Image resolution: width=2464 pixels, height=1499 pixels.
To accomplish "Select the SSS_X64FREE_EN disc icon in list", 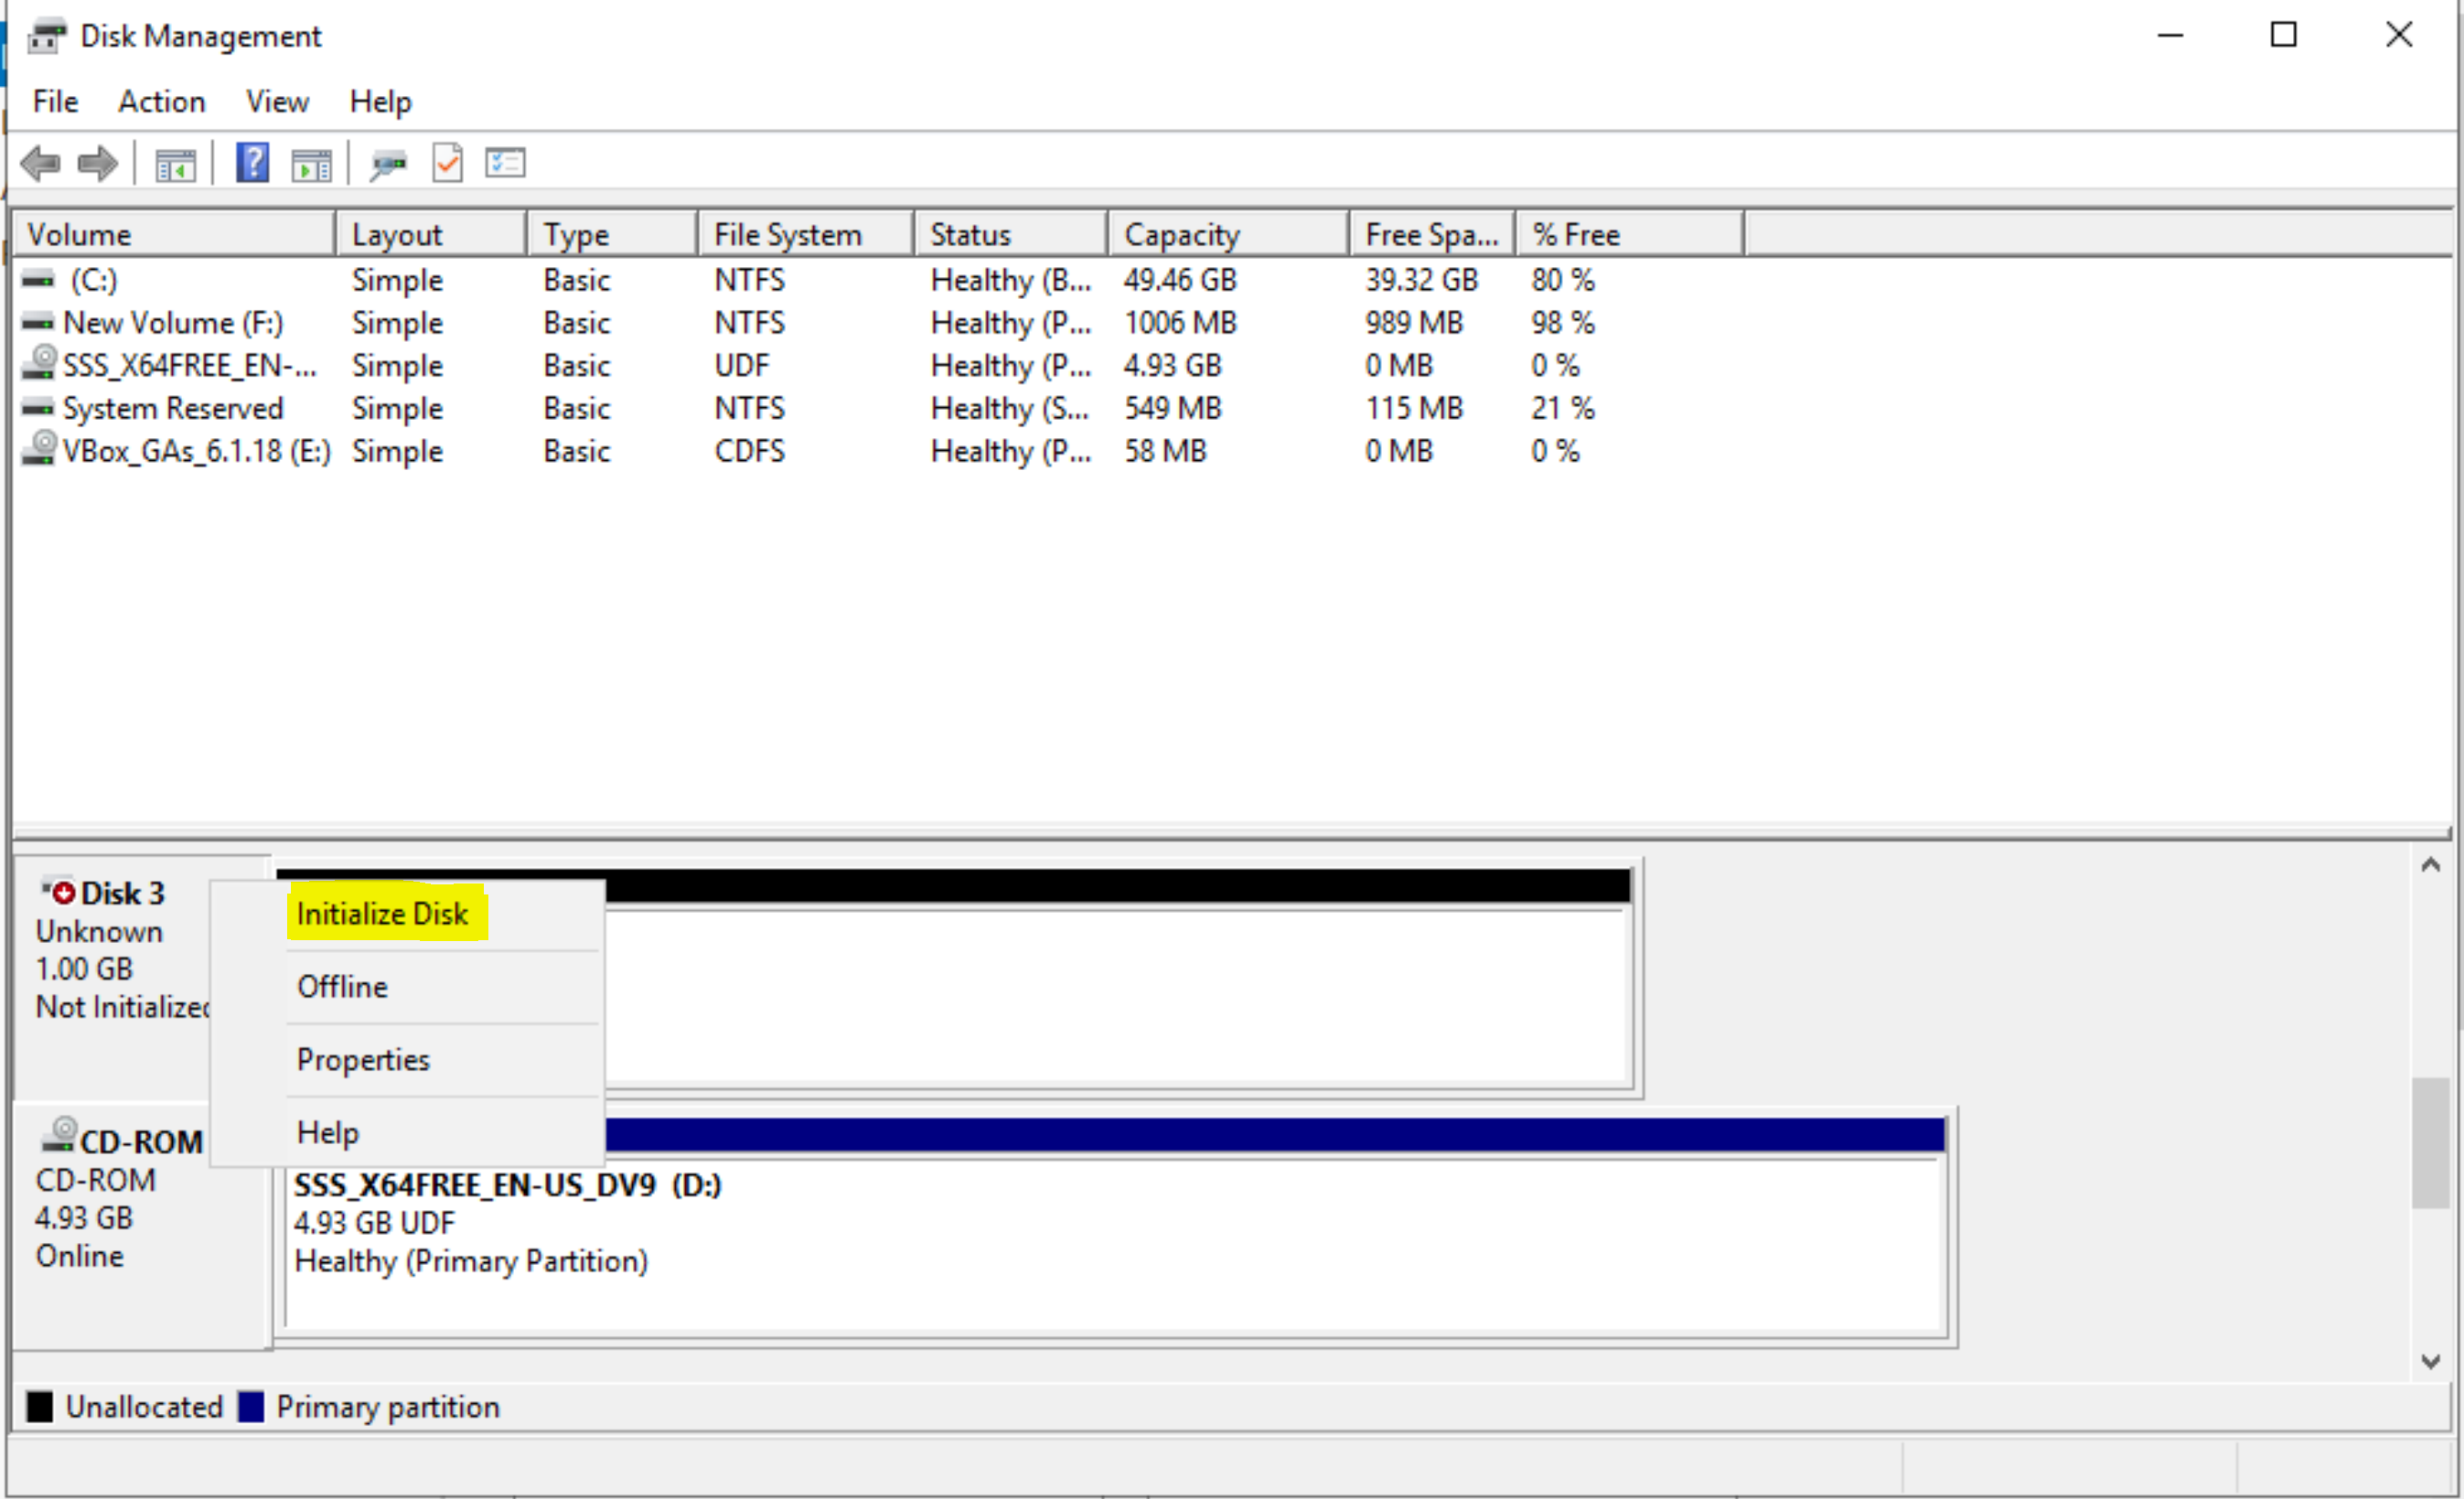I will tap(40, 363).
